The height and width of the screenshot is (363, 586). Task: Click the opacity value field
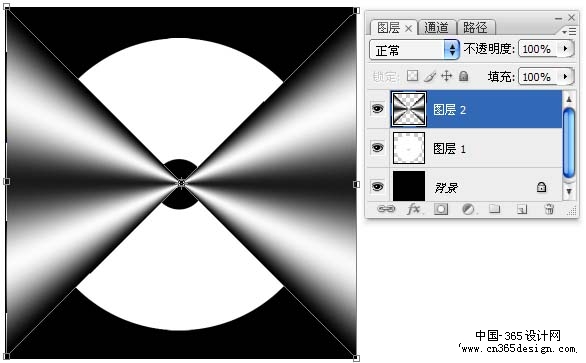coord(538,49)
